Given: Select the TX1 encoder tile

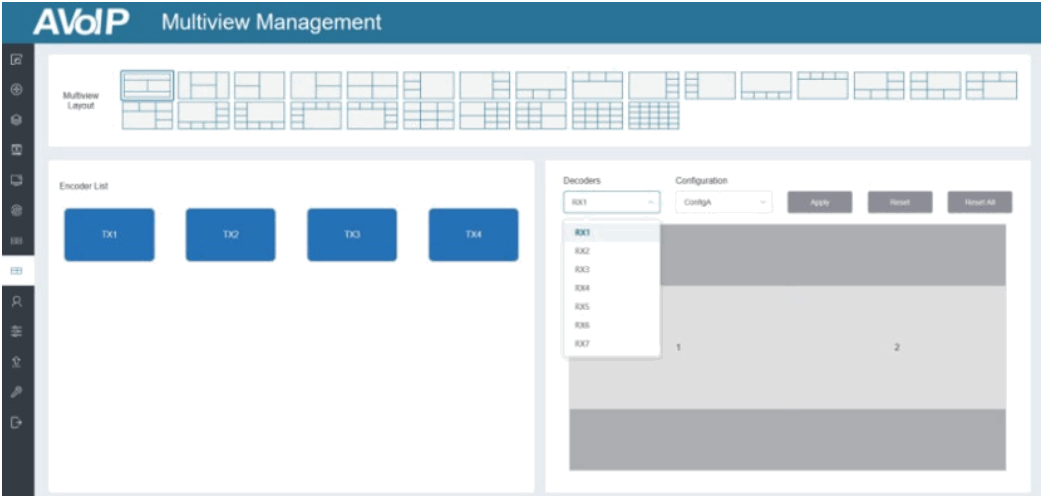Looking at the screenshot, I should (x=109, y=235).
